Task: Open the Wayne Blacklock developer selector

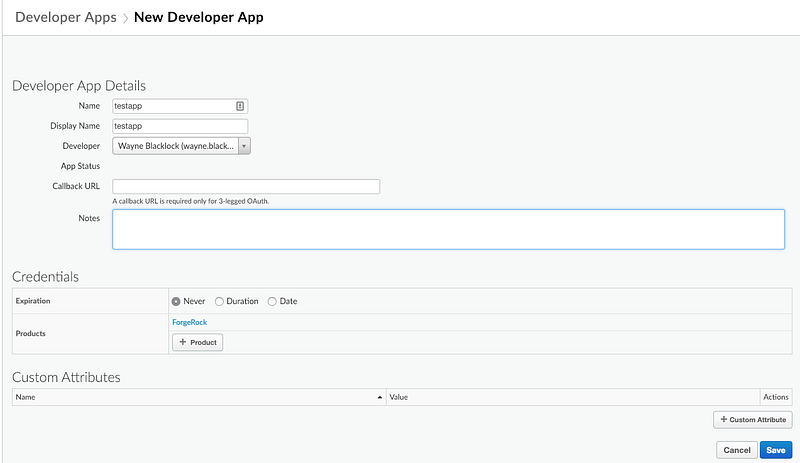Action: pos(175,146)
